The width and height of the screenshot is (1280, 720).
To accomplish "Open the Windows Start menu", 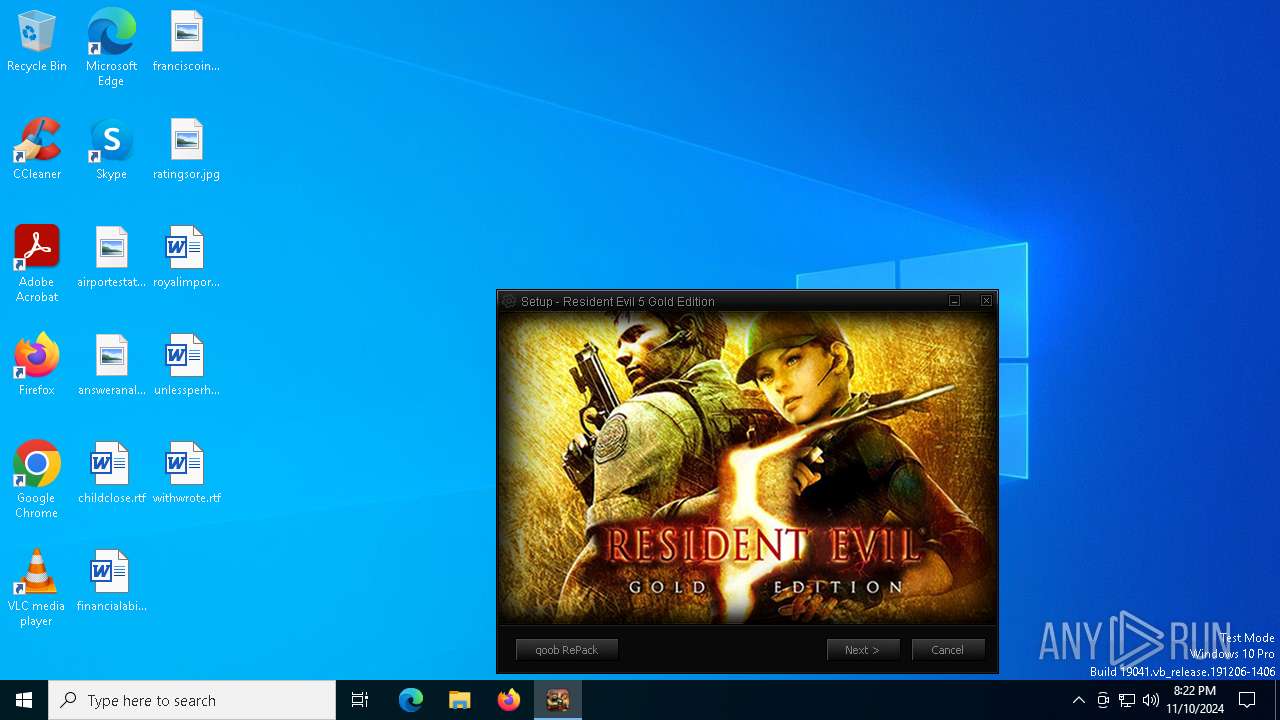I will tap(24, 700).
